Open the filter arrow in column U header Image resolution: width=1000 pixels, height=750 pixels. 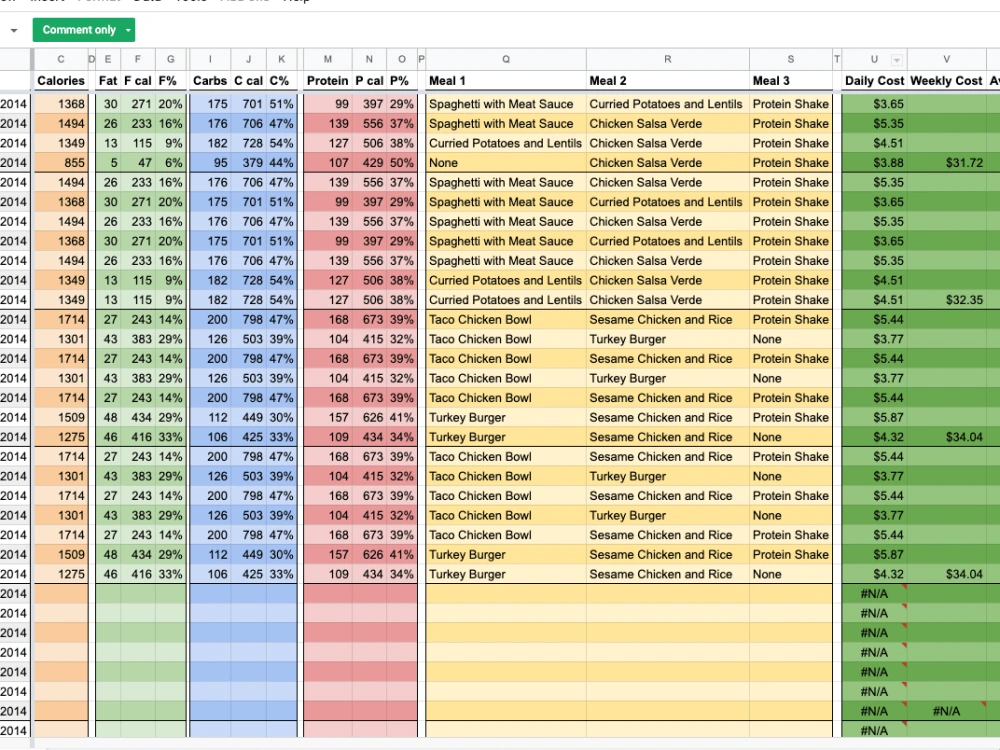(x=896, y=60)
